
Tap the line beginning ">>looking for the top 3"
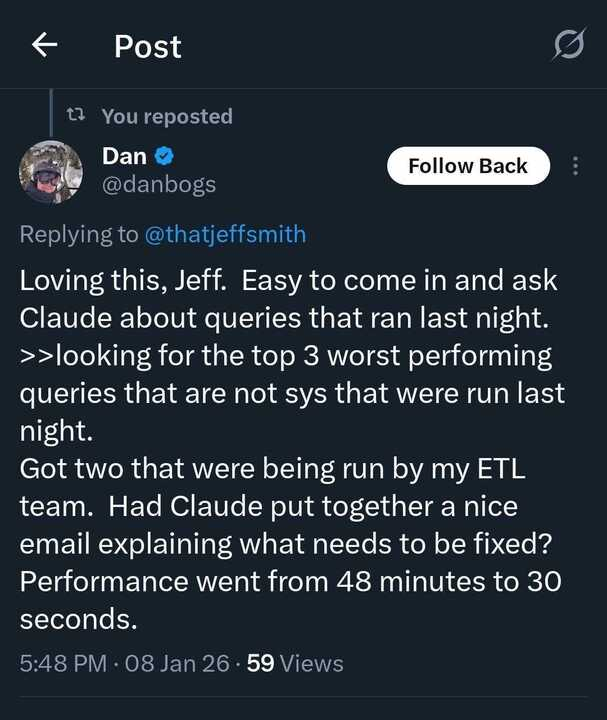point(285,356)
